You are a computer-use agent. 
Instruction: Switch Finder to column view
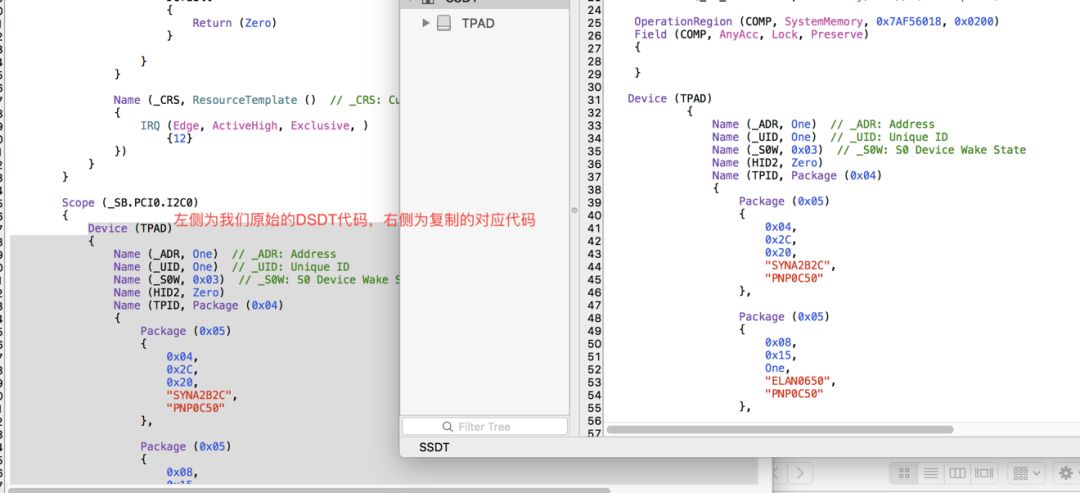click(x=957, y=472)
